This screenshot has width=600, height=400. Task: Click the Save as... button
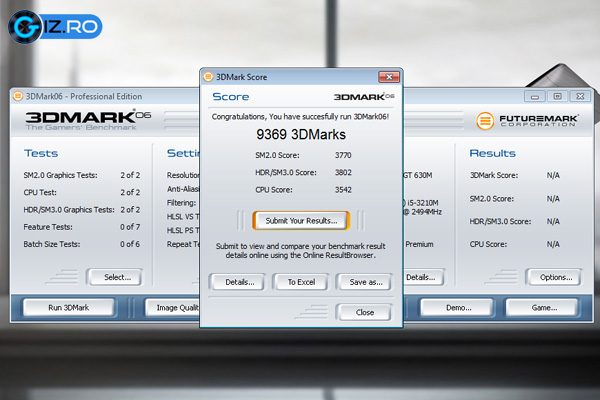pyautogui.click(x=364, y=282)
